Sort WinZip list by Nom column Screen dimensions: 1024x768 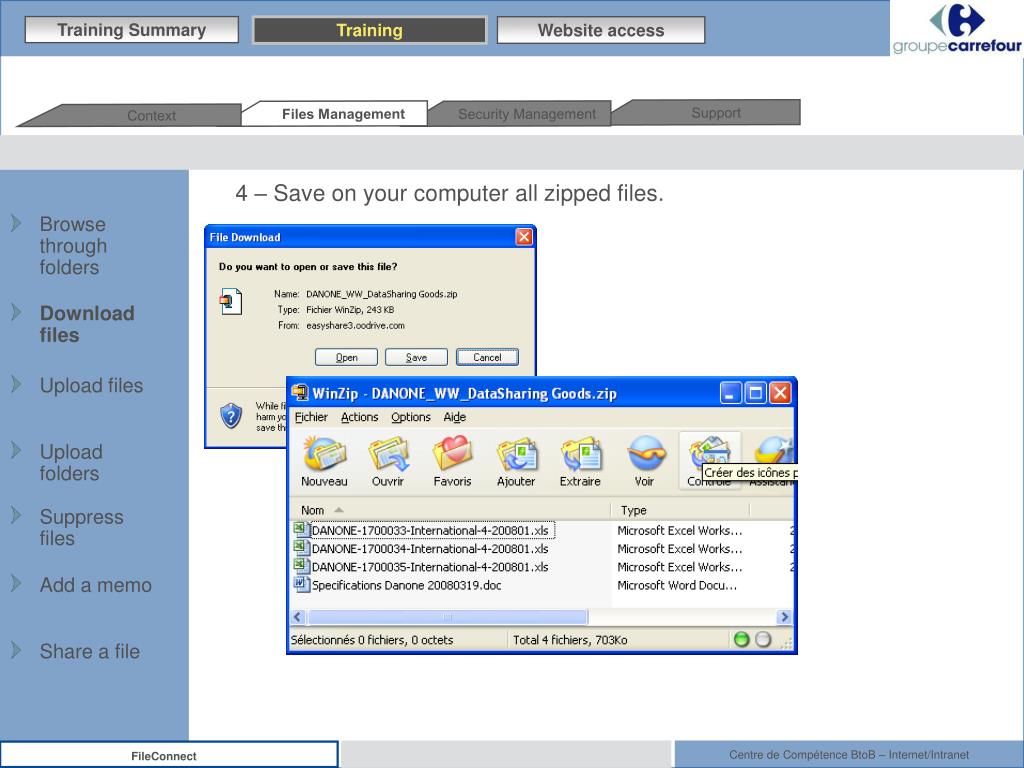(x=450, y=510)
